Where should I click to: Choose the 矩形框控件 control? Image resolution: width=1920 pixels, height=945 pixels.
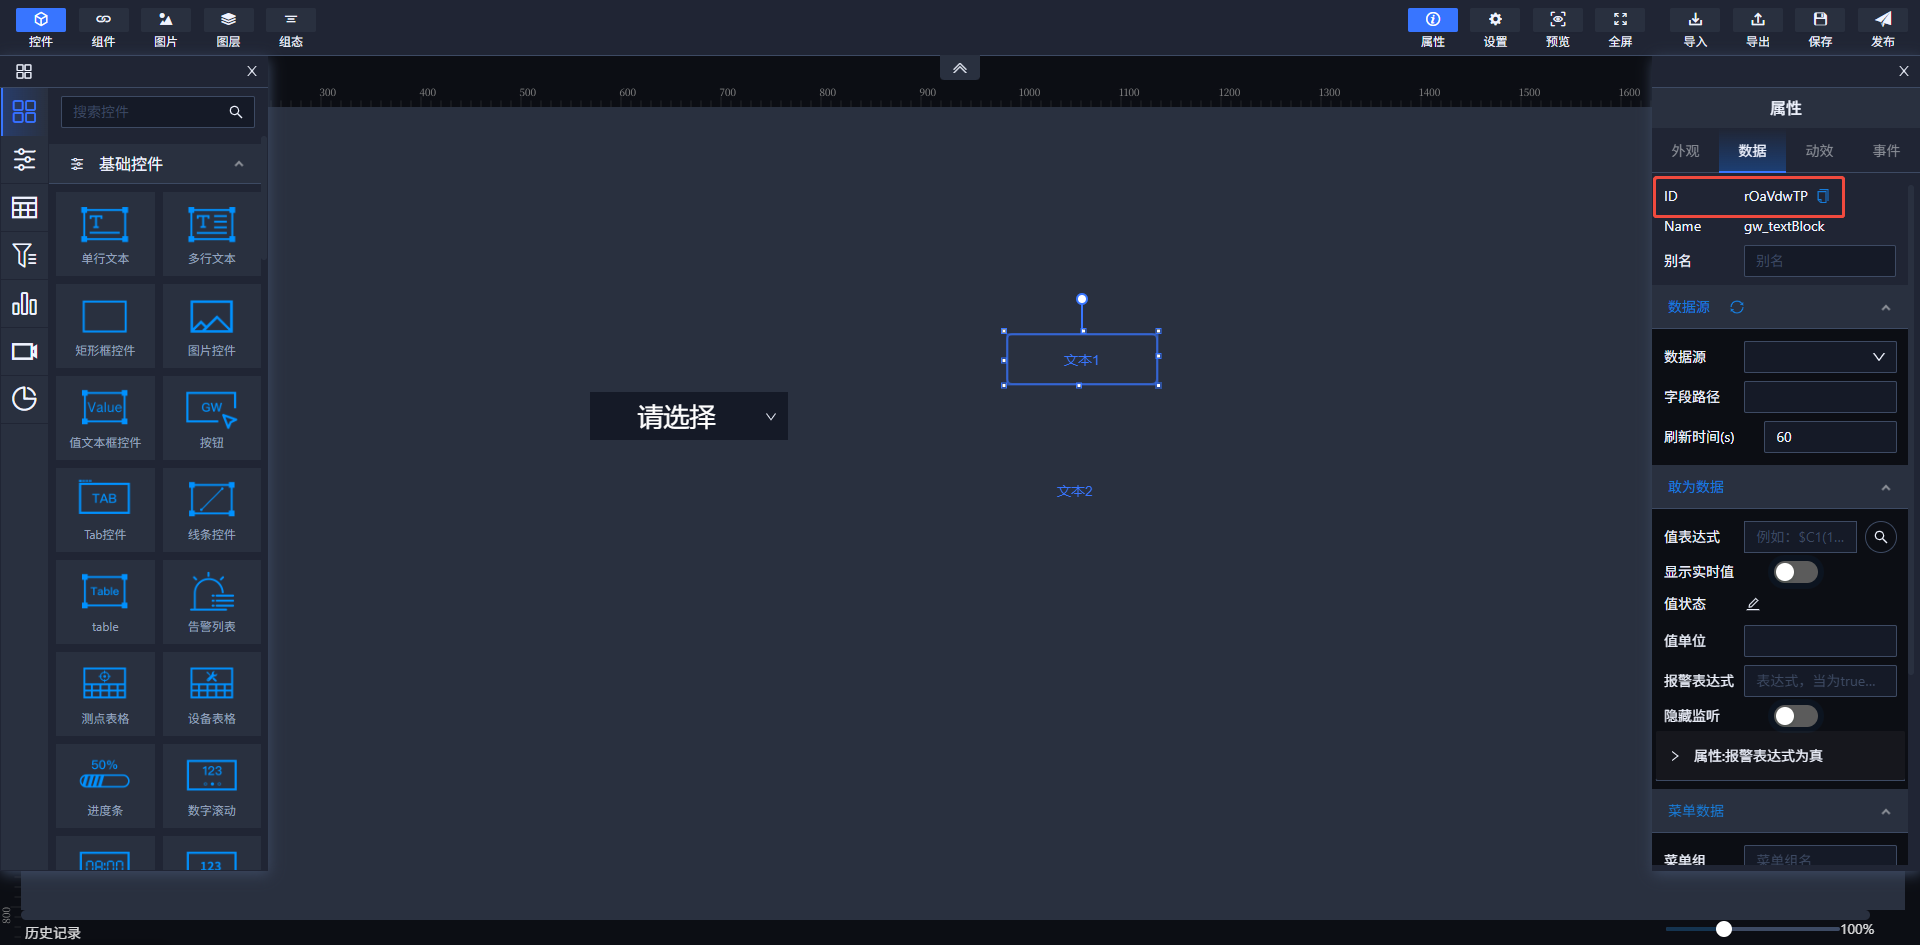pyautogui.click(x=105, y=326)
